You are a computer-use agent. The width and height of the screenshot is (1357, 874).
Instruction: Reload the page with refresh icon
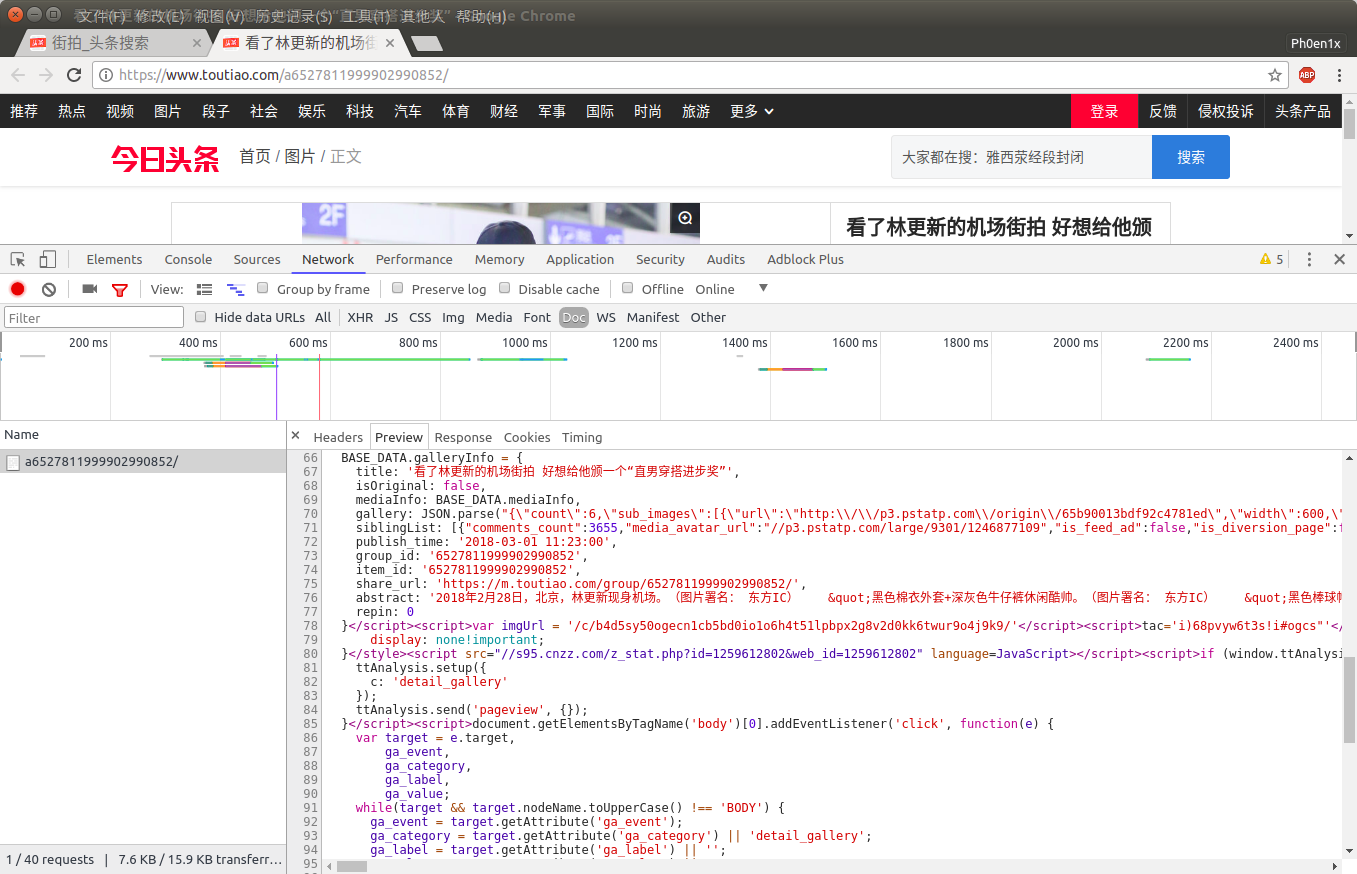click(x=74, y=75)
